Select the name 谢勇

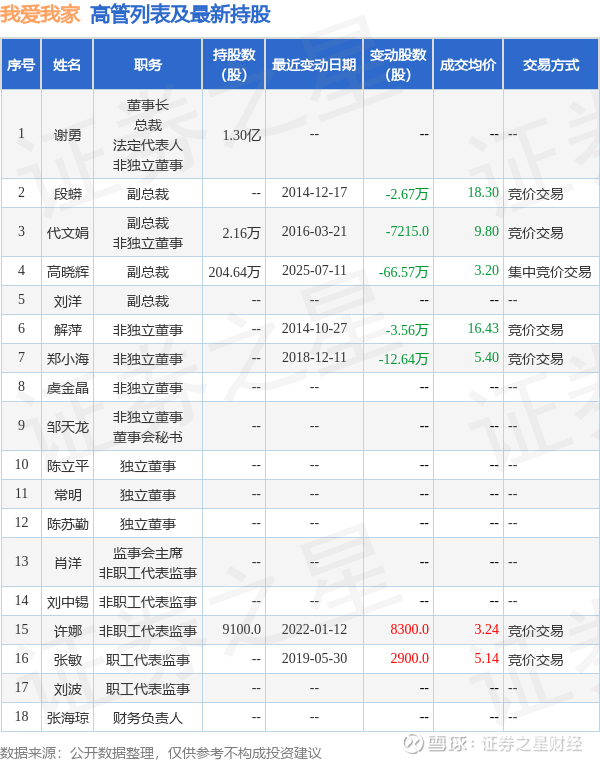click(x=68, y=135)
